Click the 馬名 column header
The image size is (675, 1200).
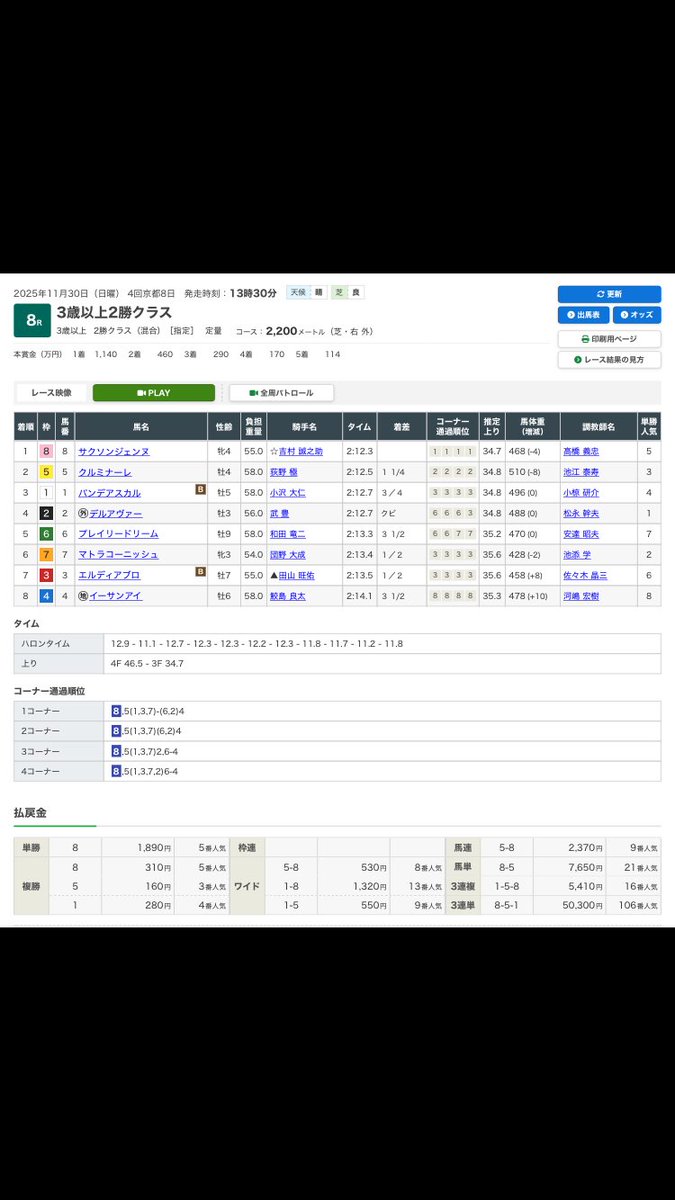pos(141,426)
